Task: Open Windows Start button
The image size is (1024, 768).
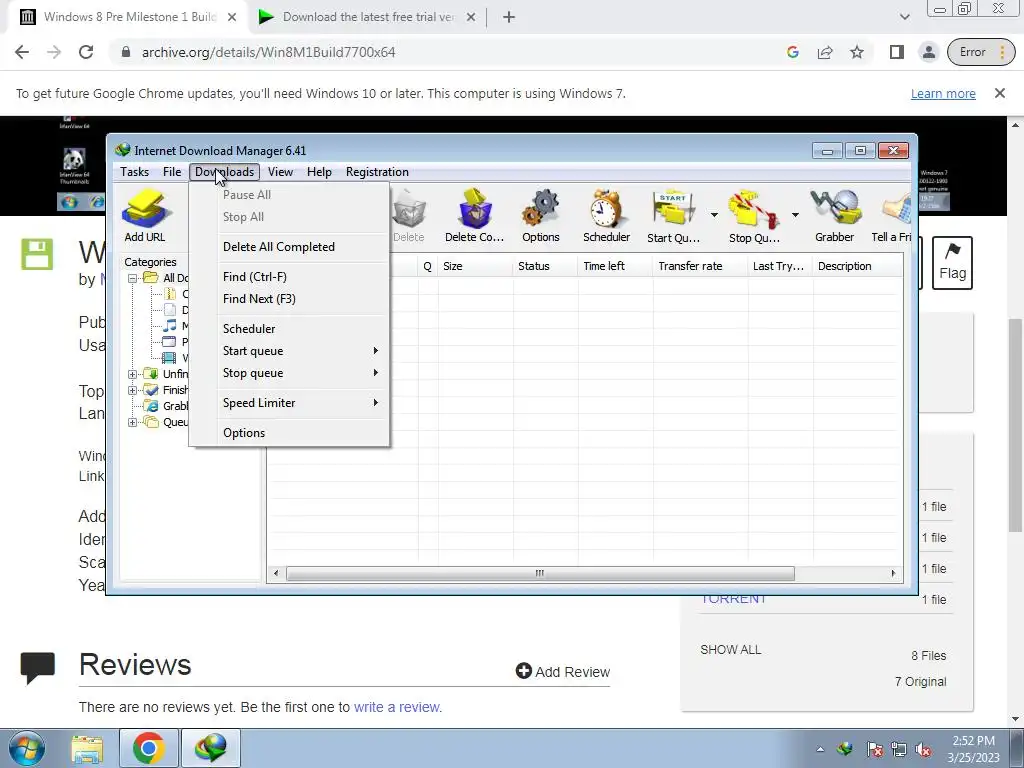Action: pyautogui.click(x=26, y=748)
